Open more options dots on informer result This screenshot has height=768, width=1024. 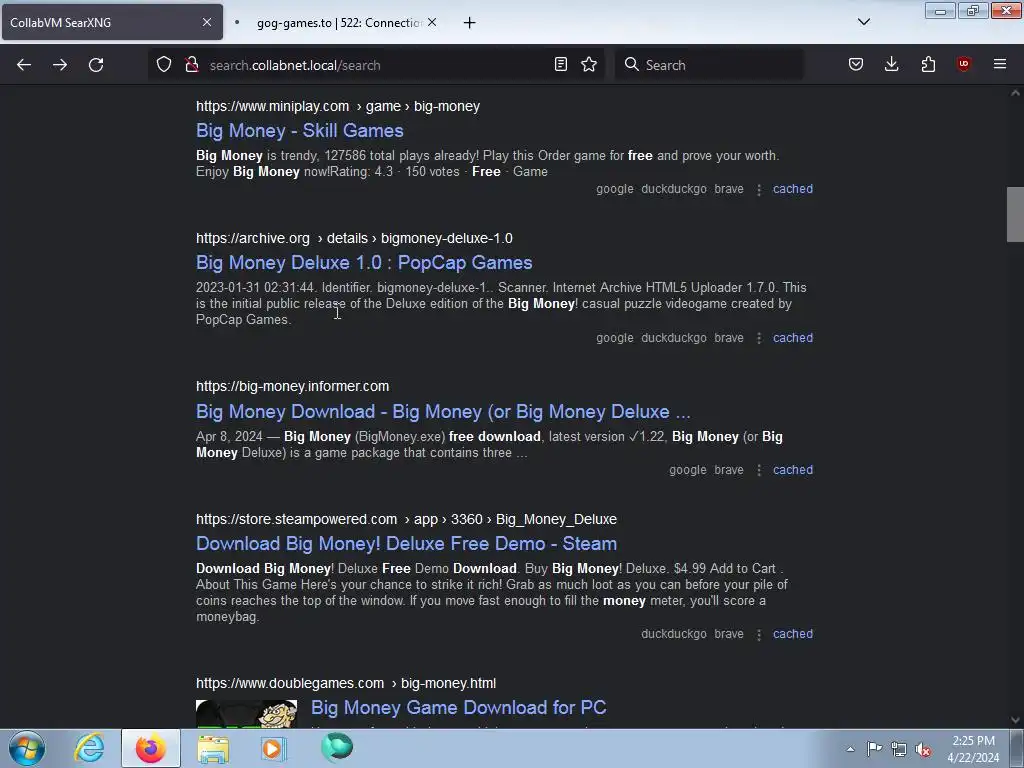pos(759,470)
